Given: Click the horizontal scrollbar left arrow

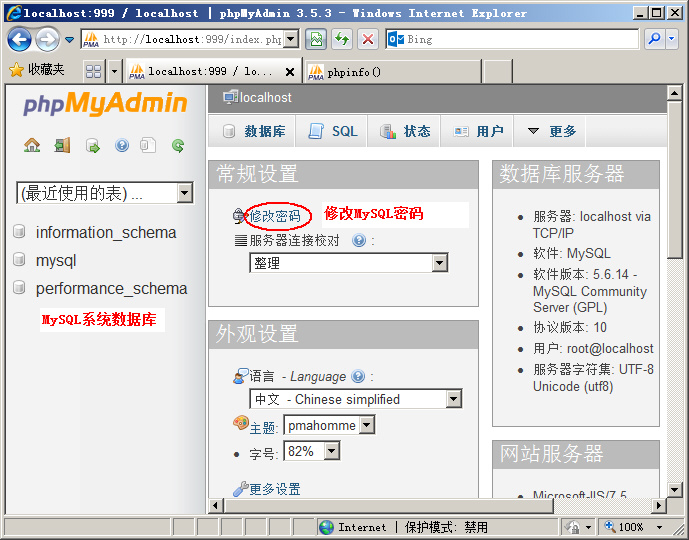Looking at the screenshot, I should pos(215,505).
